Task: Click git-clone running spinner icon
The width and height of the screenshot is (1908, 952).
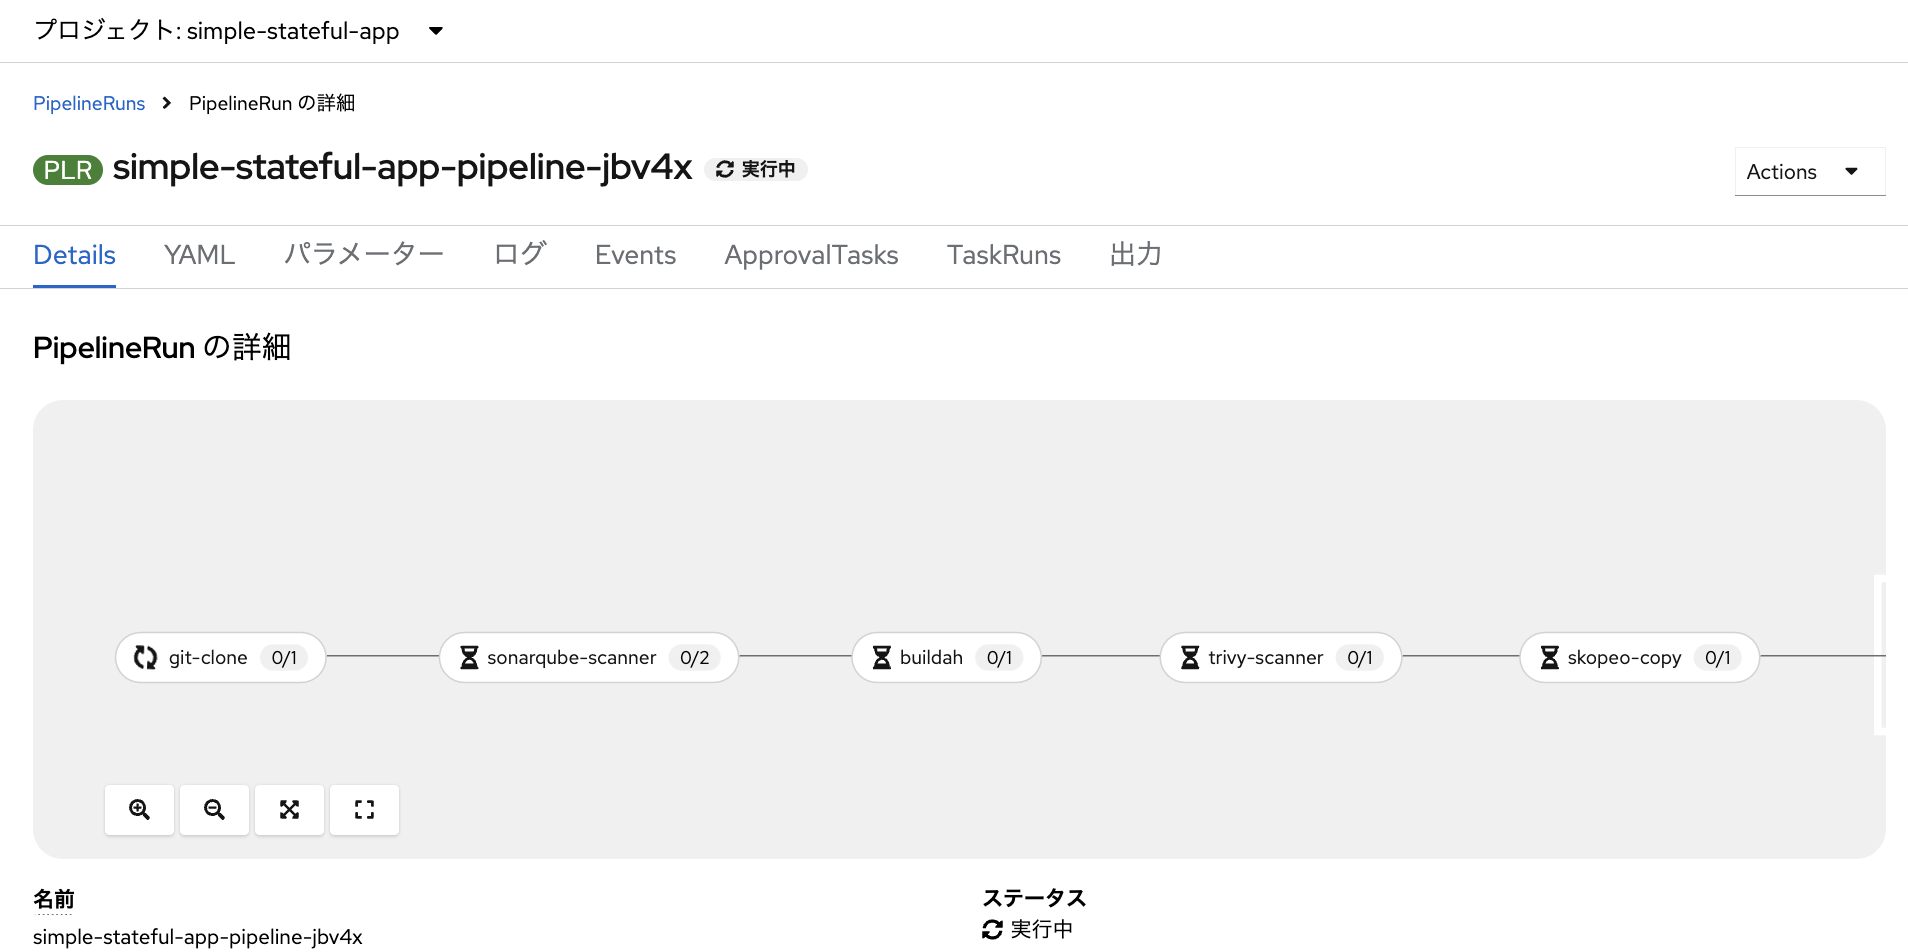Action: coord(146,657)
